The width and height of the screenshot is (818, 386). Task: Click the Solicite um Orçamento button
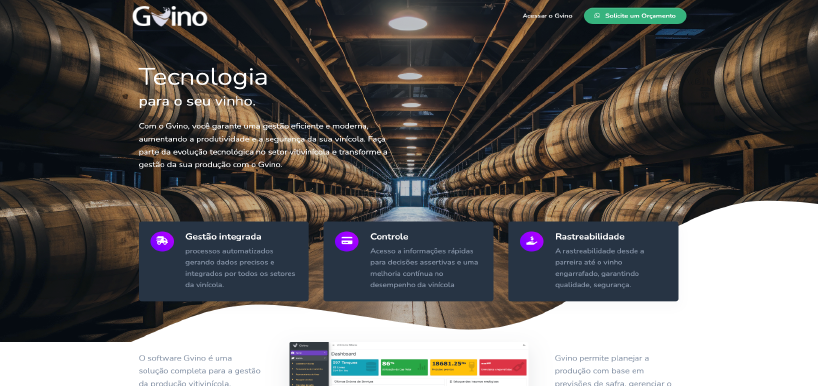(635, 16)
